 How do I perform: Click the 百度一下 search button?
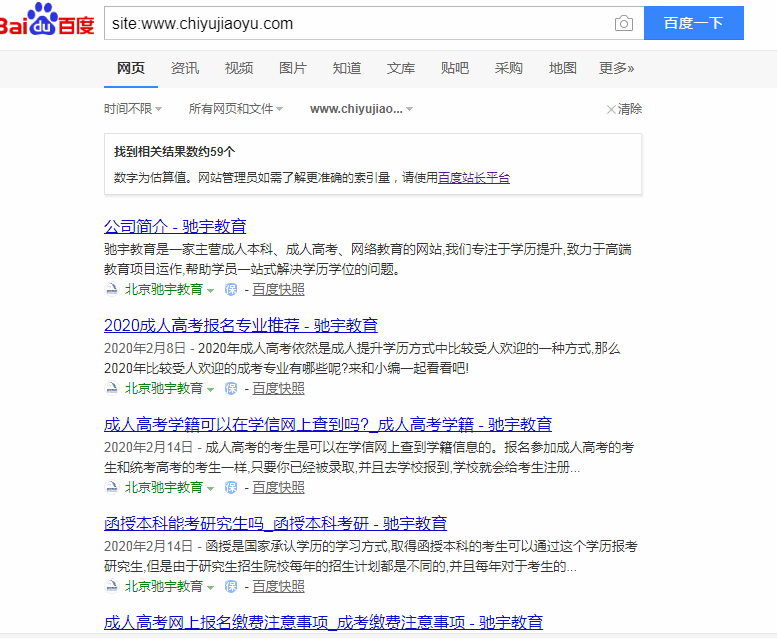tap(693, 23)
